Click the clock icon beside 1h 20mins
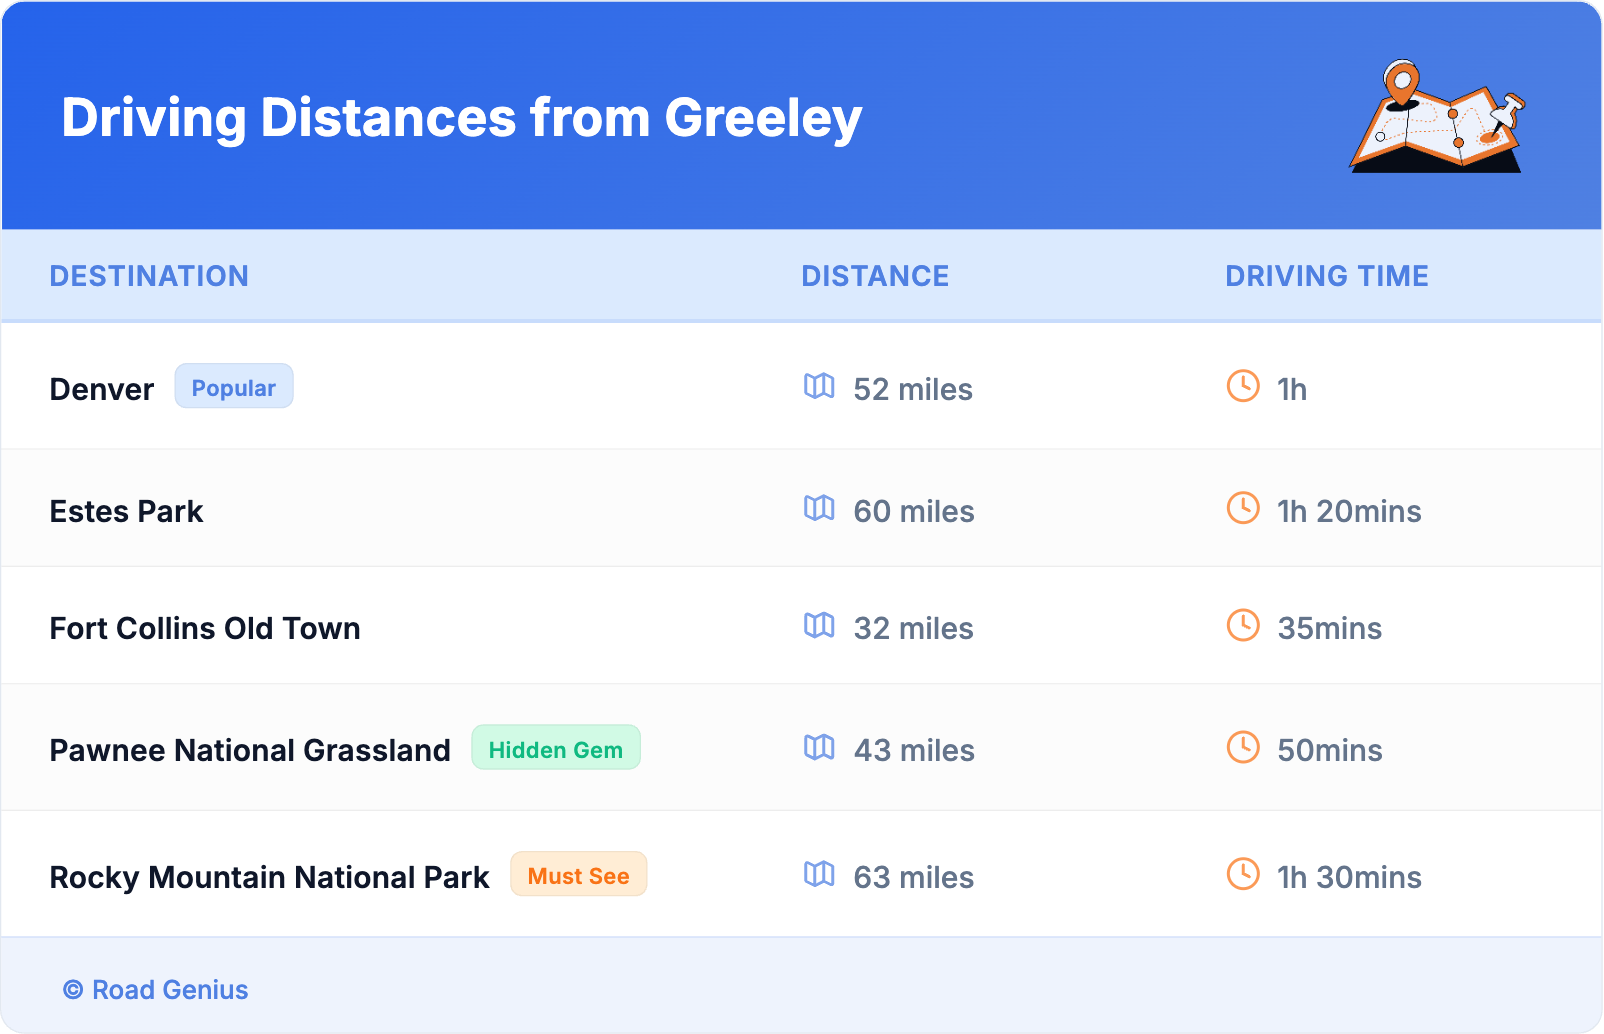This screenshot has height=1034, width=1604. (x=1243, y=508)
